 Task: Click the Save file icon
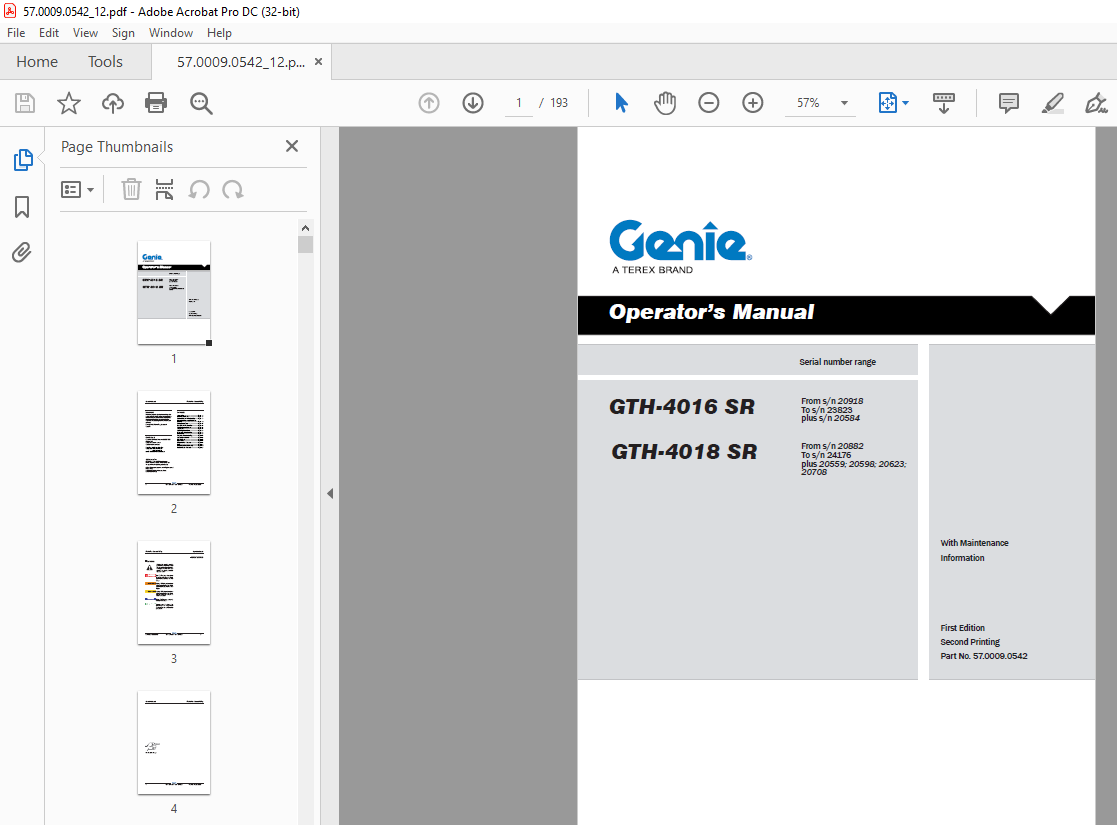point(25,103)
